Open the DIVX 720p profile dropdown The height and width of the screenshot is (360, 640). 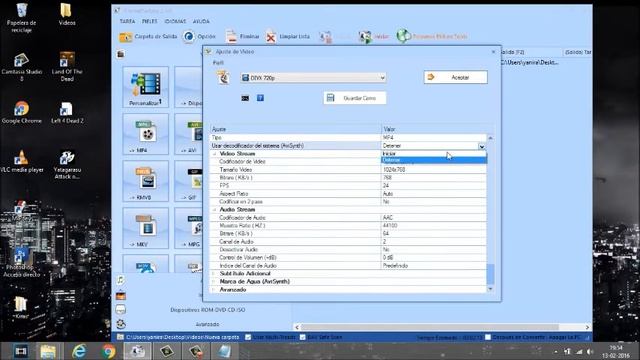[313, 78]
